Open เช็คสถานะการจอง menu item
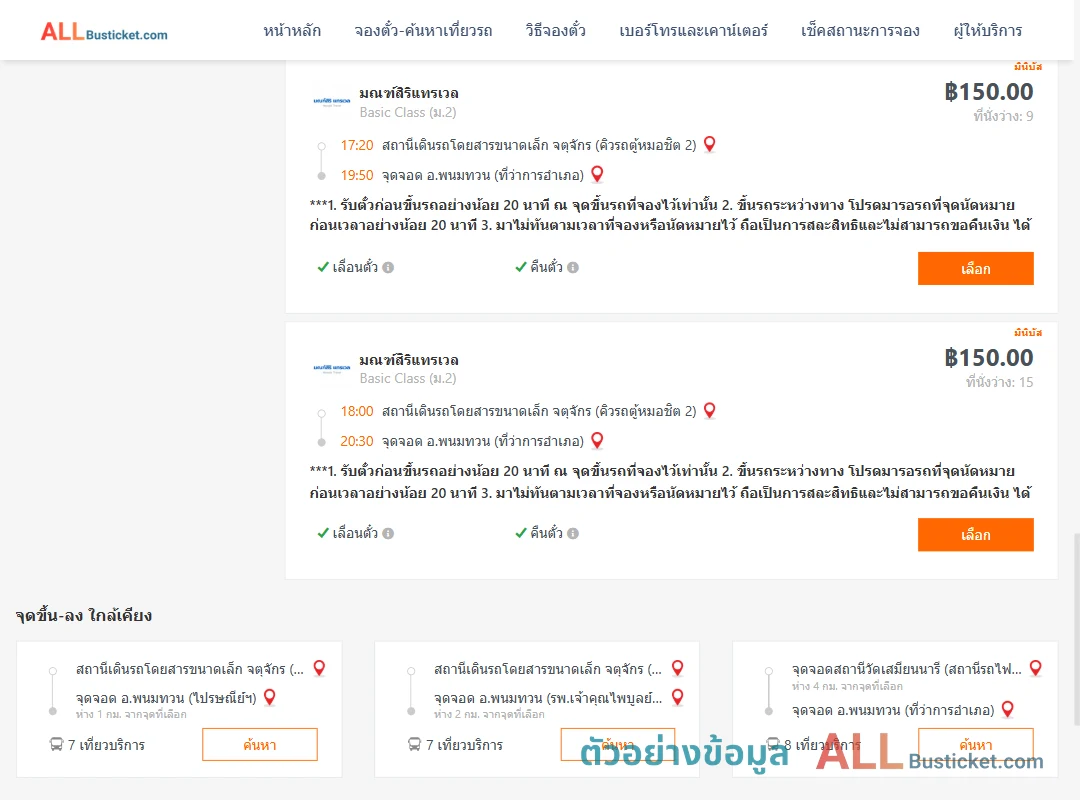The height and width of the screenshot is (800, 1080). click(860, 30)
